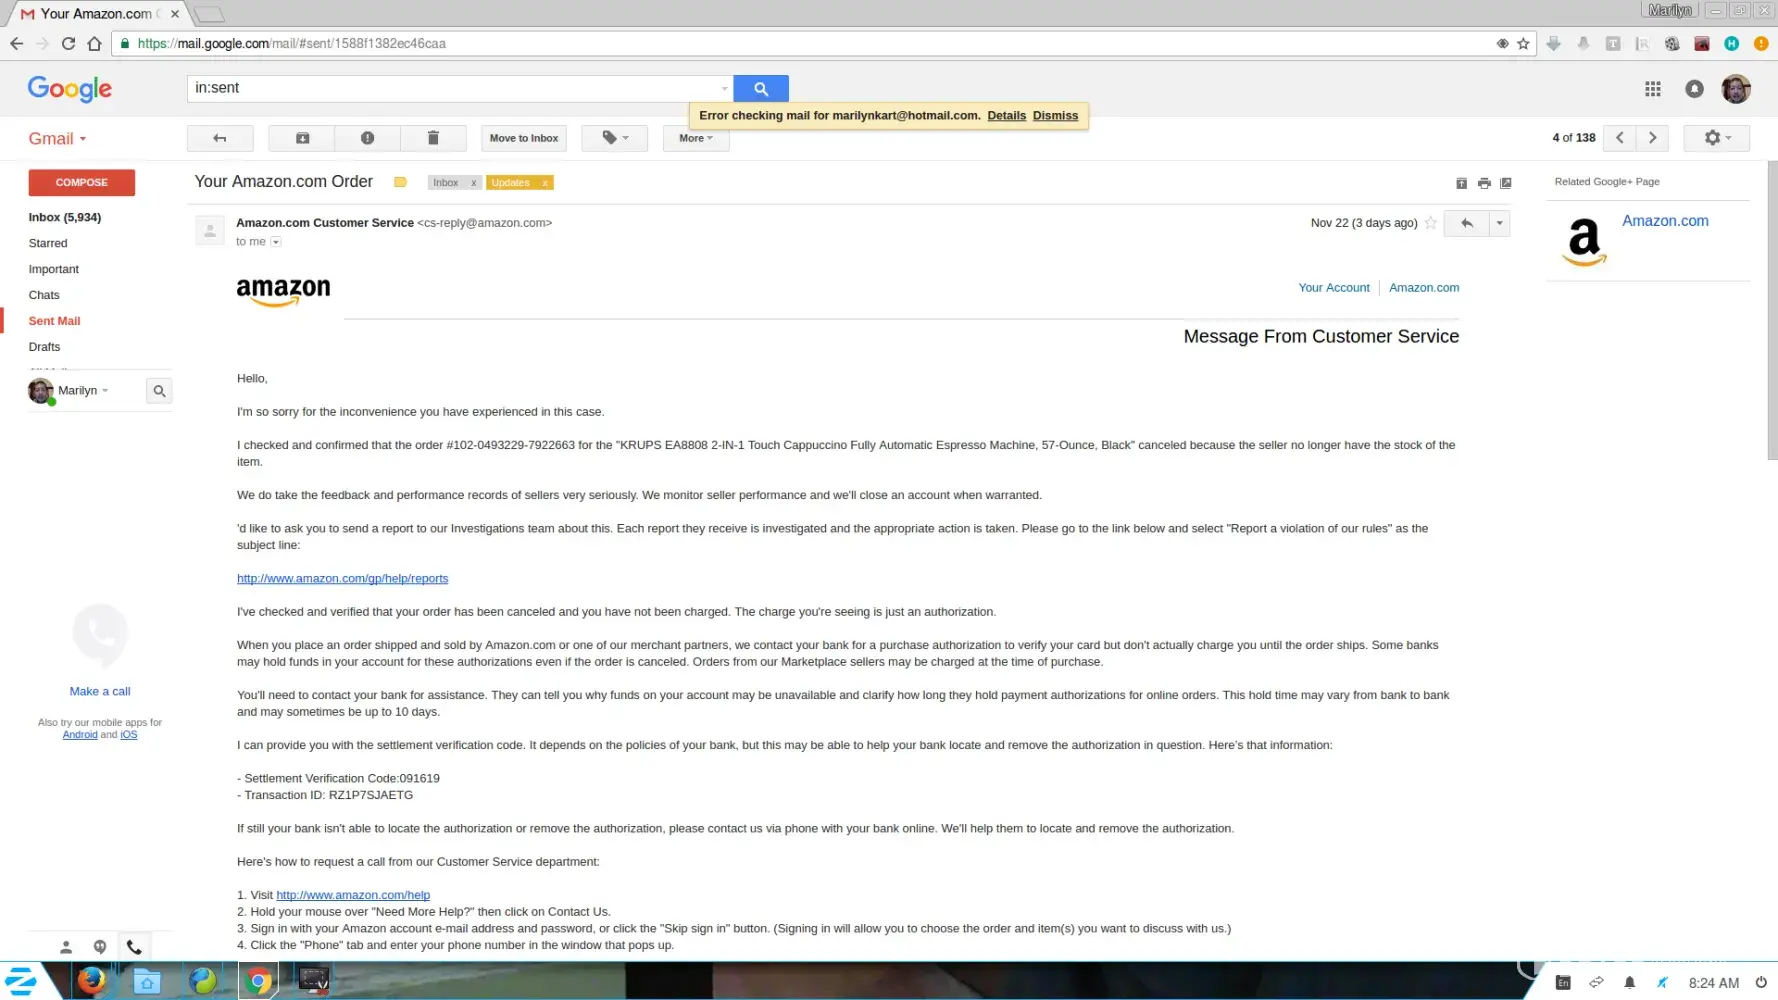Click the Archive icon in mail toolbar

tap(302, 138)
